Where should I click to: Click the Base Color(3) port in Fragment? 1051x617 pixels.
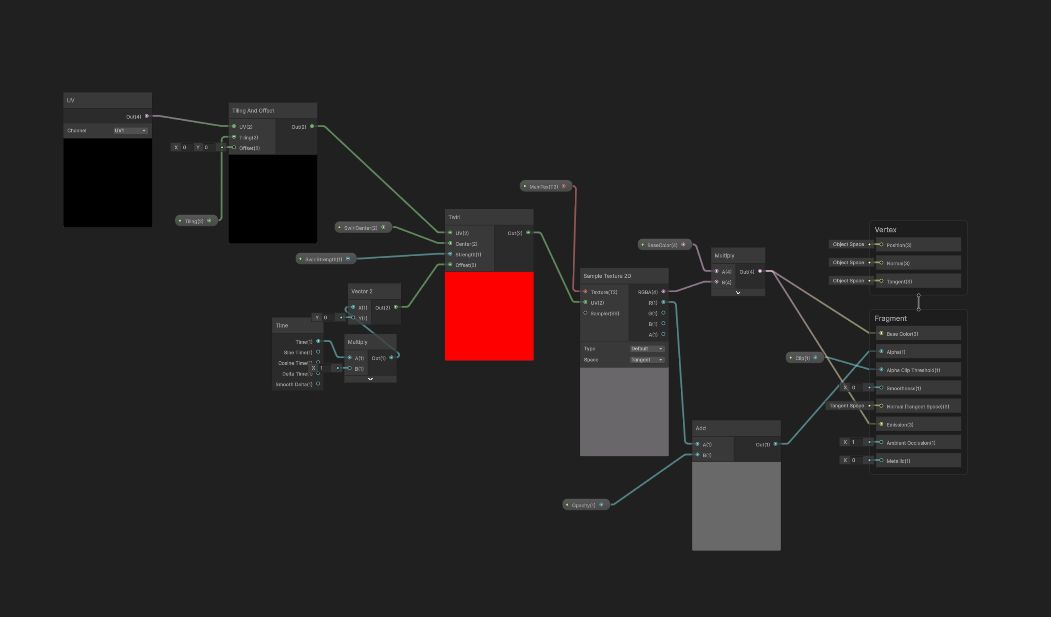[880, 334]
